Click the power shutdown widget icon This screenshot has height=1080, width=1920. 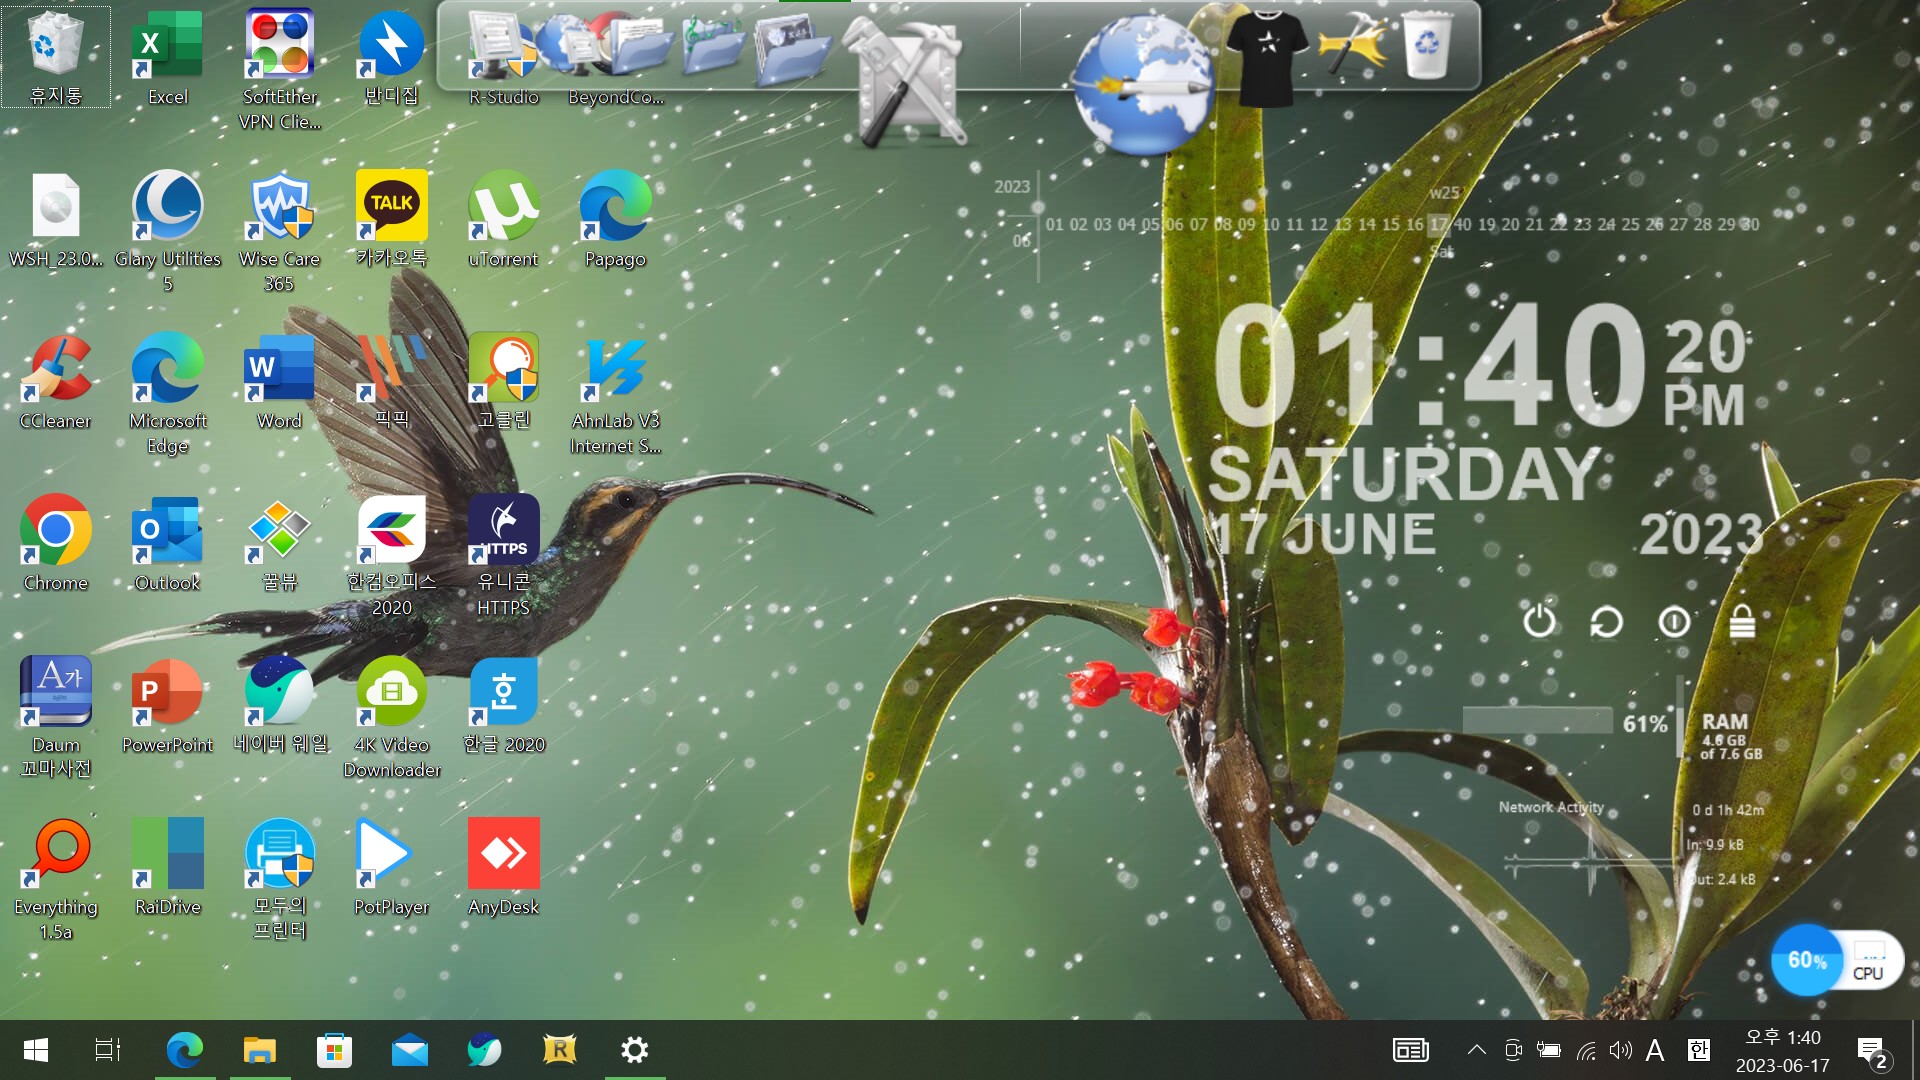coord(1539,621)
